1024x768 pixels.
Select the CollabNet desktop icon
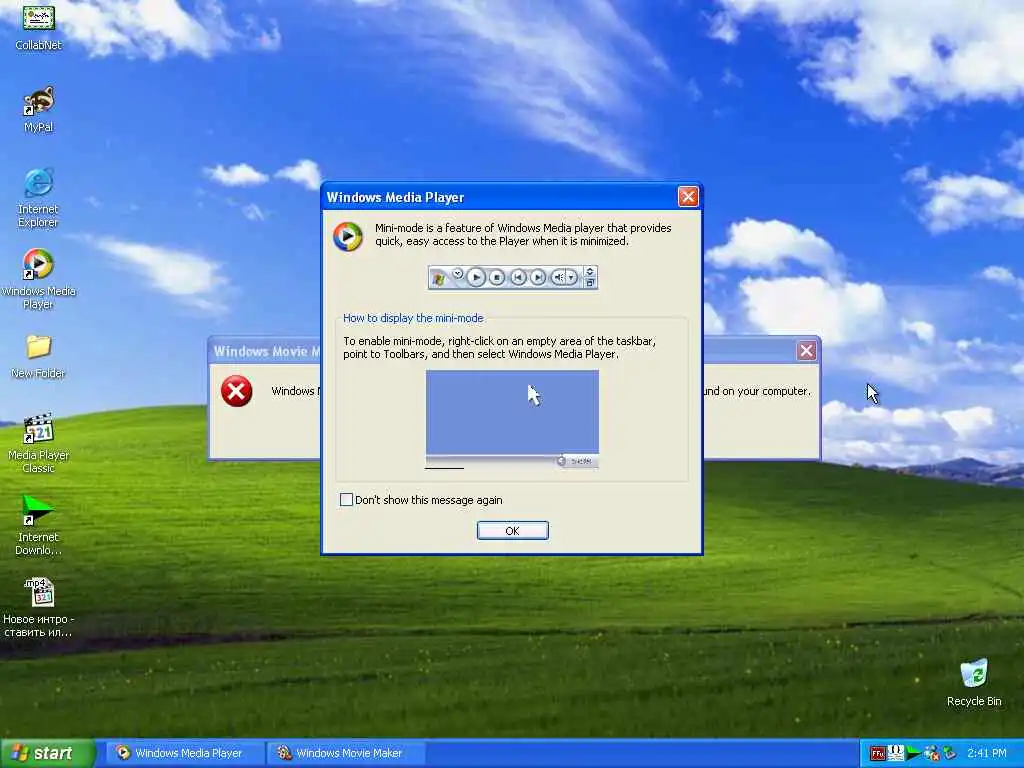38,27
